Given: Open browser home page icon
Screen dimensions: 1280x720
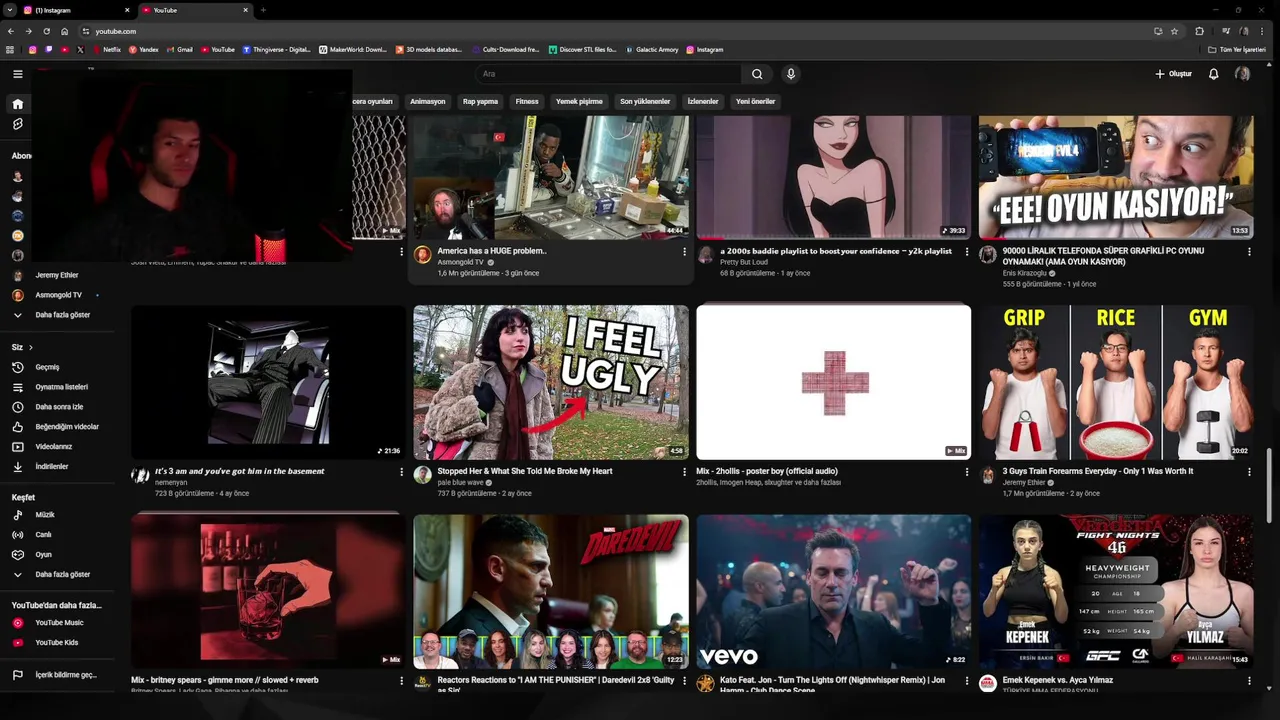Looking at the screenshot, I should 64,31.
